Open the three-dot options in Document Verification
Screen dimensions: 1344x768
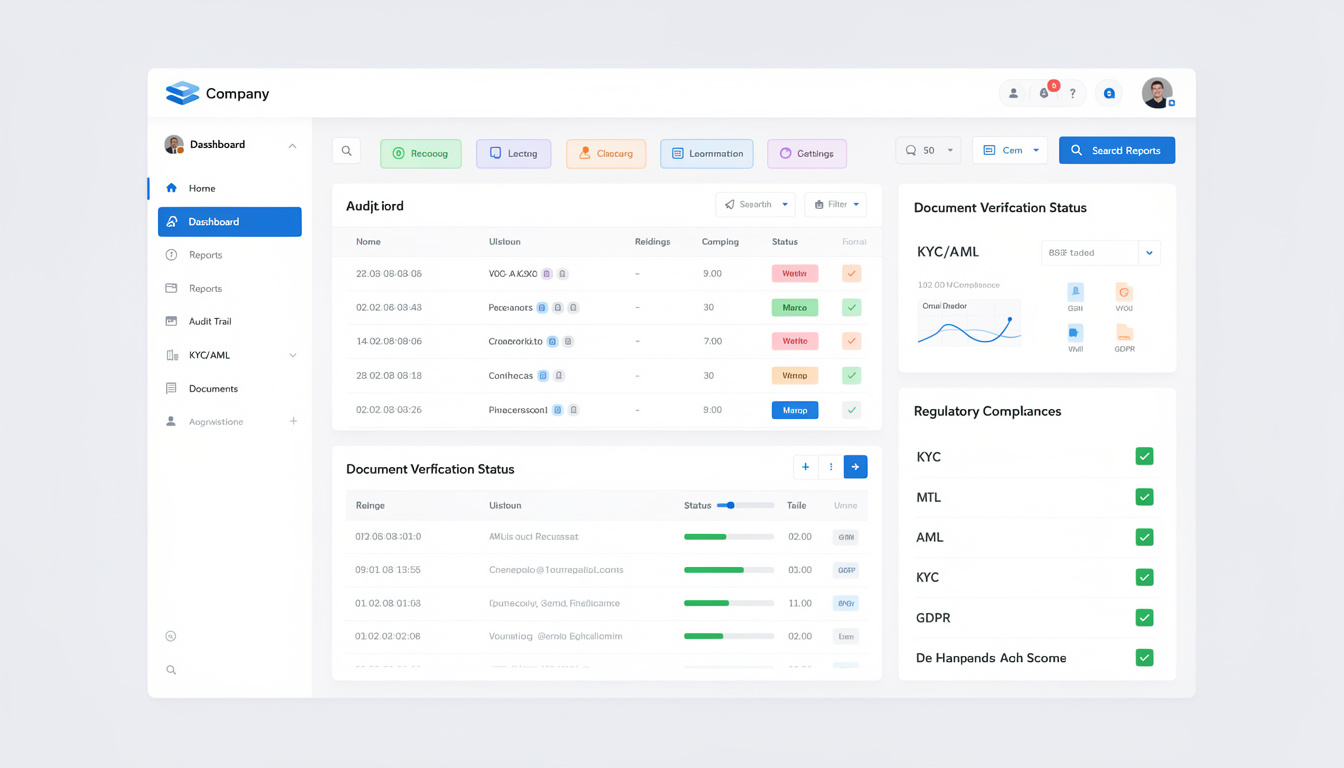[x=830, y=467]
